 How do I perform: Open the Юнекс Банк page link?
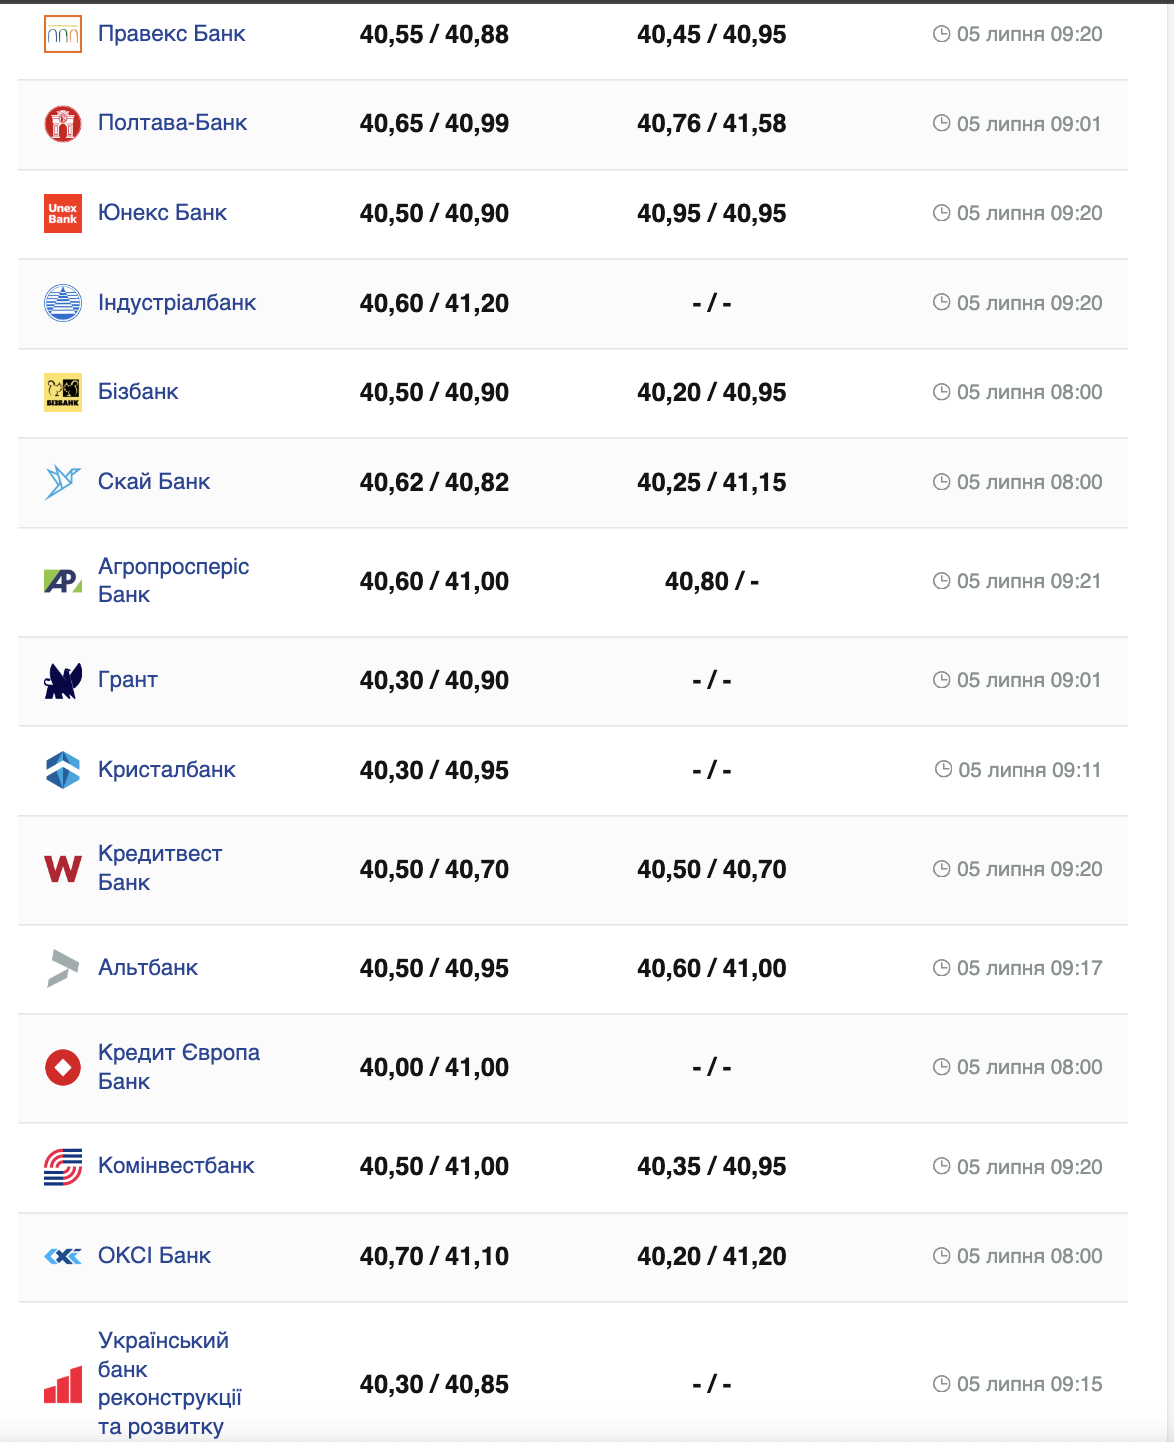162,213
